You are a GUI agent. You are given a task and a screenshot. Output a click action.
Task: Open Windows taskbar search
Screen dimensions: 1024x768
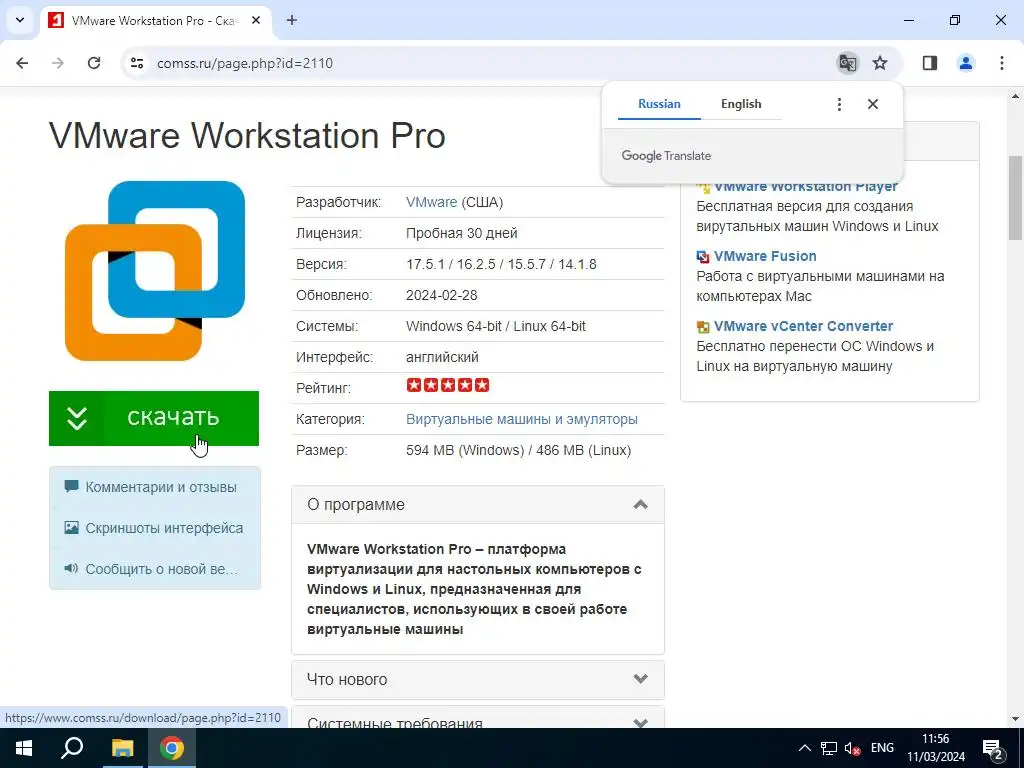tap(72, 748)
